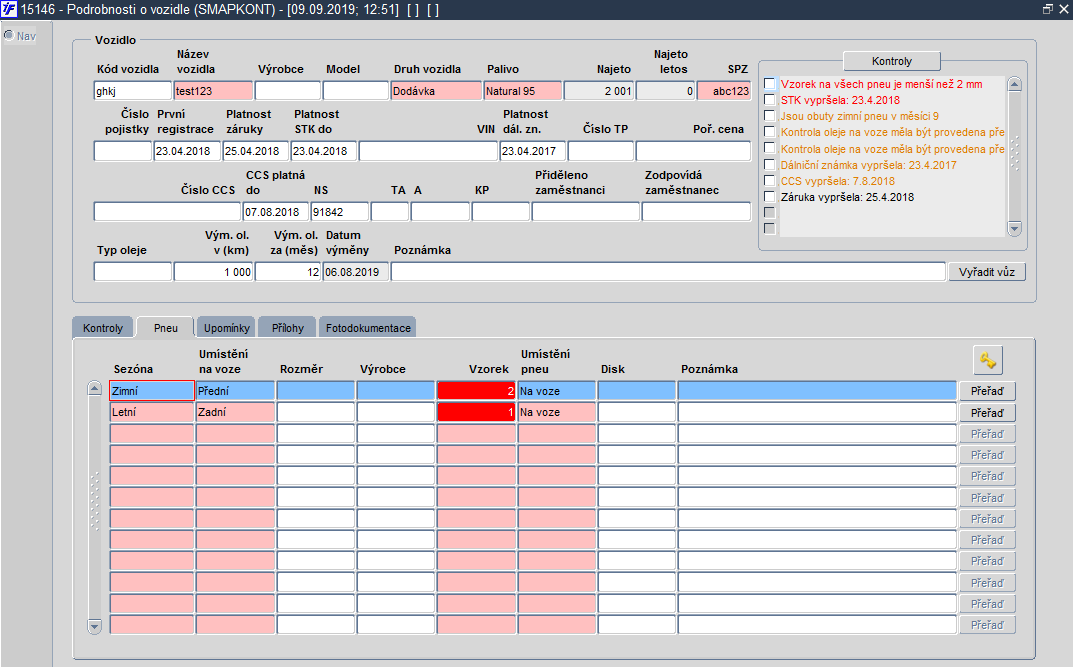This screenshot has width=1073, height=667.
Task: Click the Najeto field showing 2 001
Action: [x=599, y=91]
